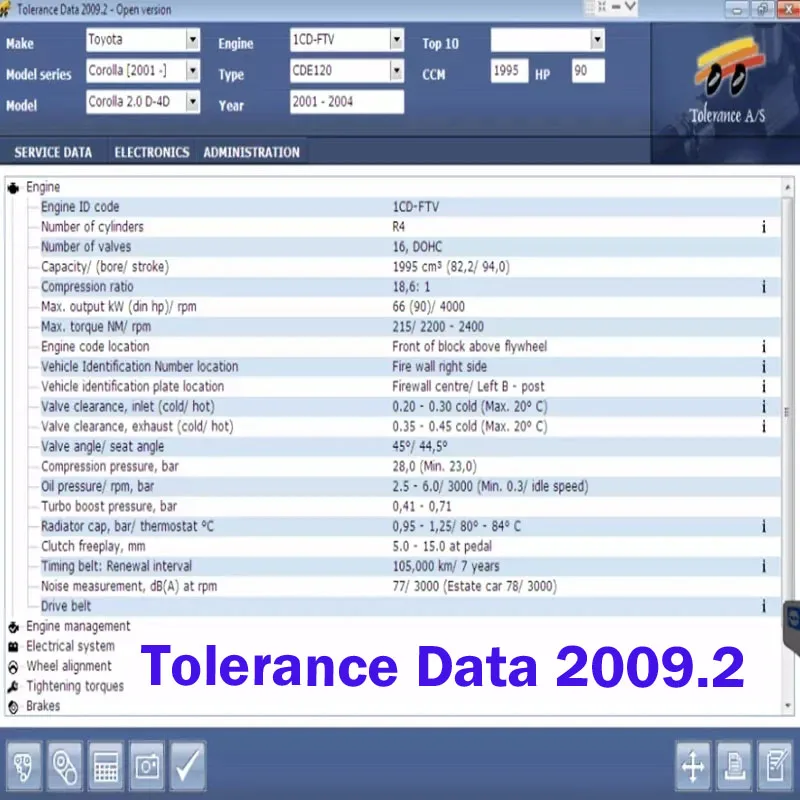This screenshot has width=800, height=800.
Task: Open the Engine dropdown
Action: pyautogui.click(x=396, y=40)
